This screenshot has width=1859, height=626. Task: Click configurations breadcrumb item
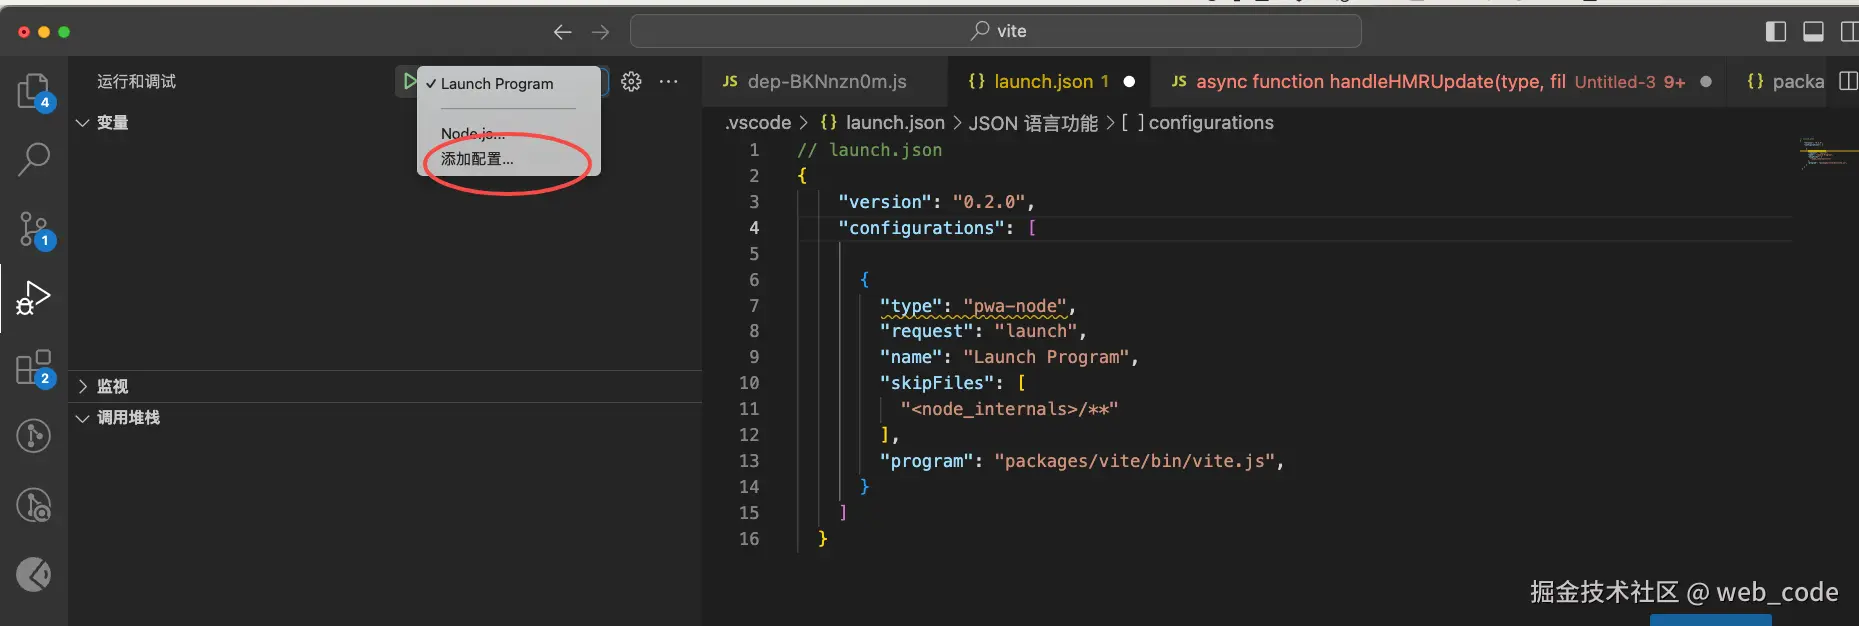point(1211,123)
